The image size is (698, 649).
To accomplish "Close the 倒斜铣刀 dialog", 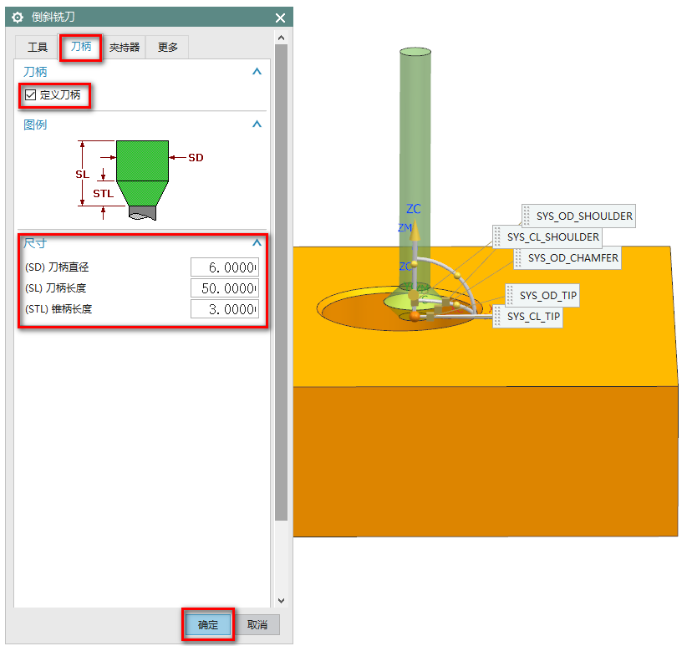I will click(280, 18).
